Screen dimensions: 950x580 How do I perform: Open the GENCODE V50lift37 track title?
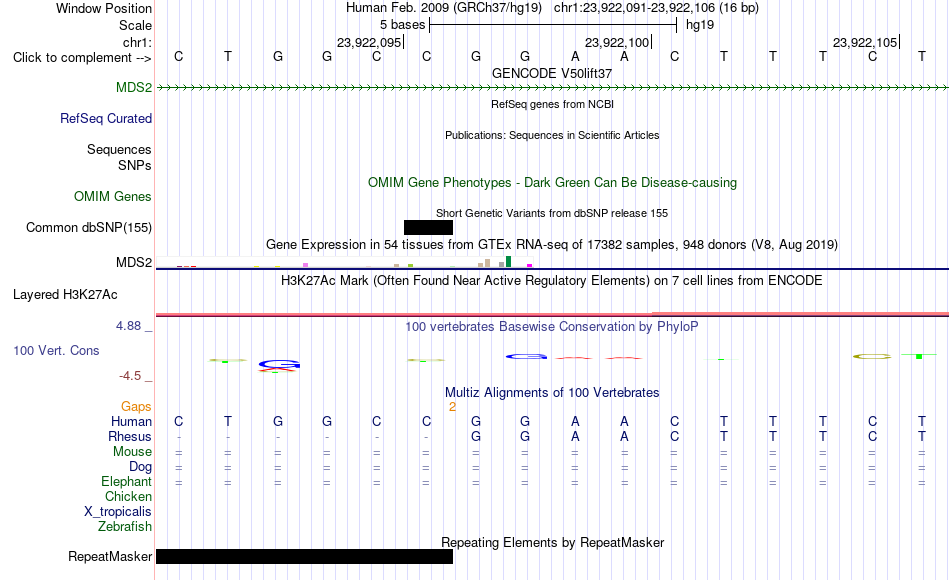552,73
